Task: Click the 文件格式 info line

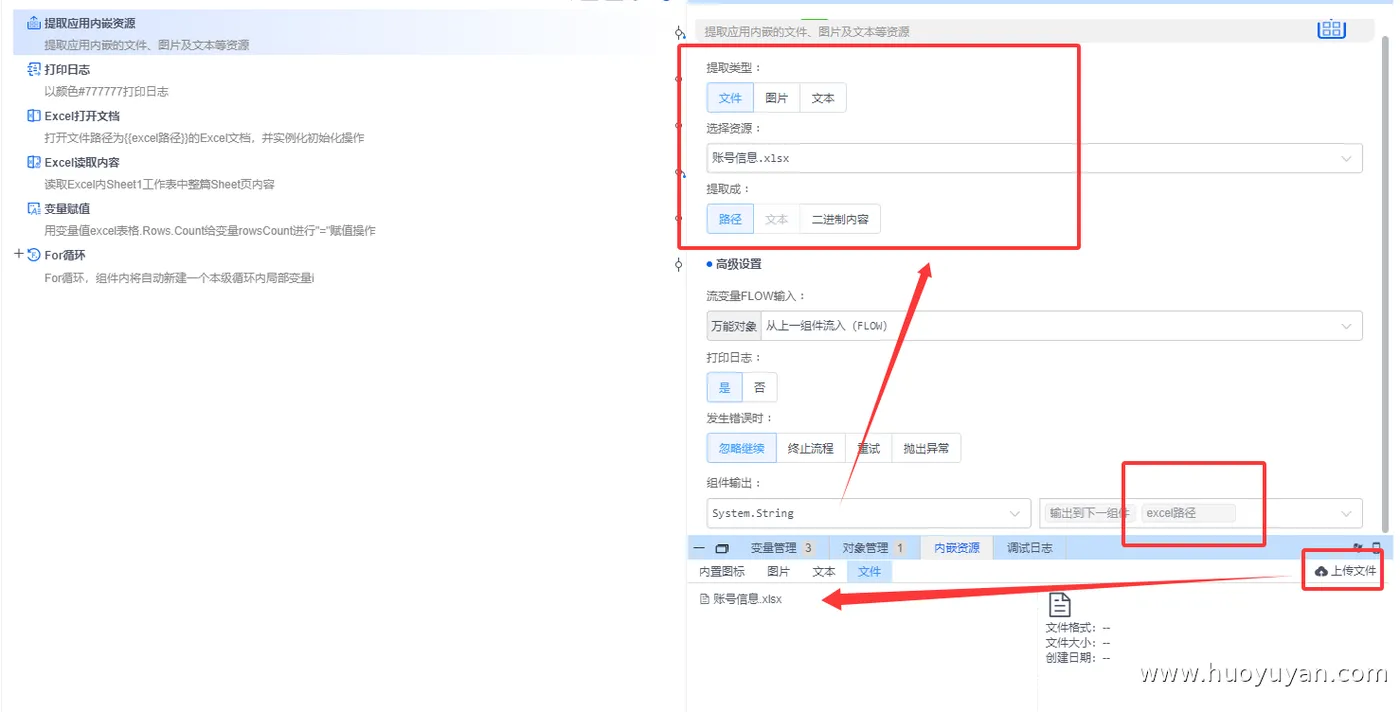Action: point(1078,628)
